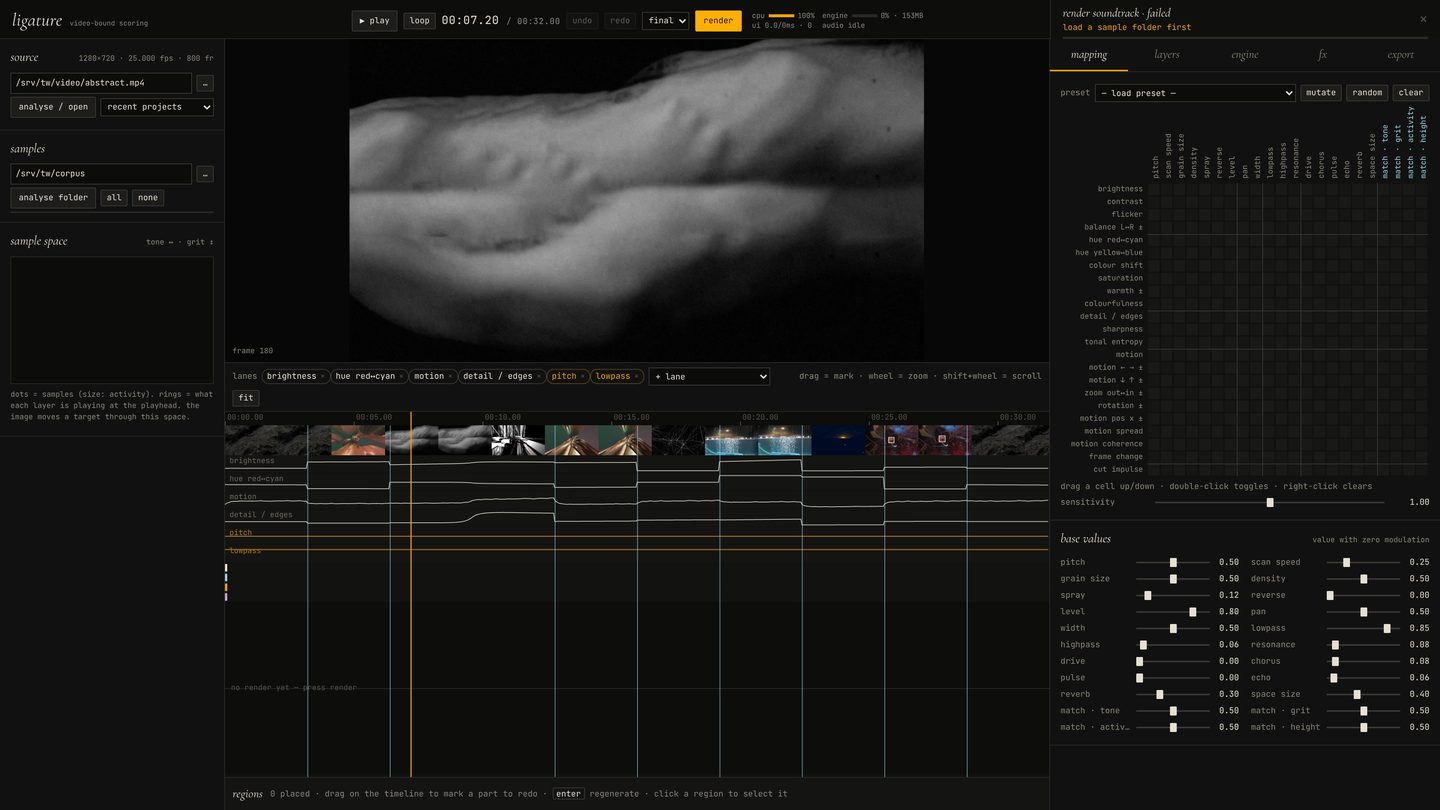Switch to the fx tab
The height and width of the screenshot is (810, 1440).
(1323, 55)
